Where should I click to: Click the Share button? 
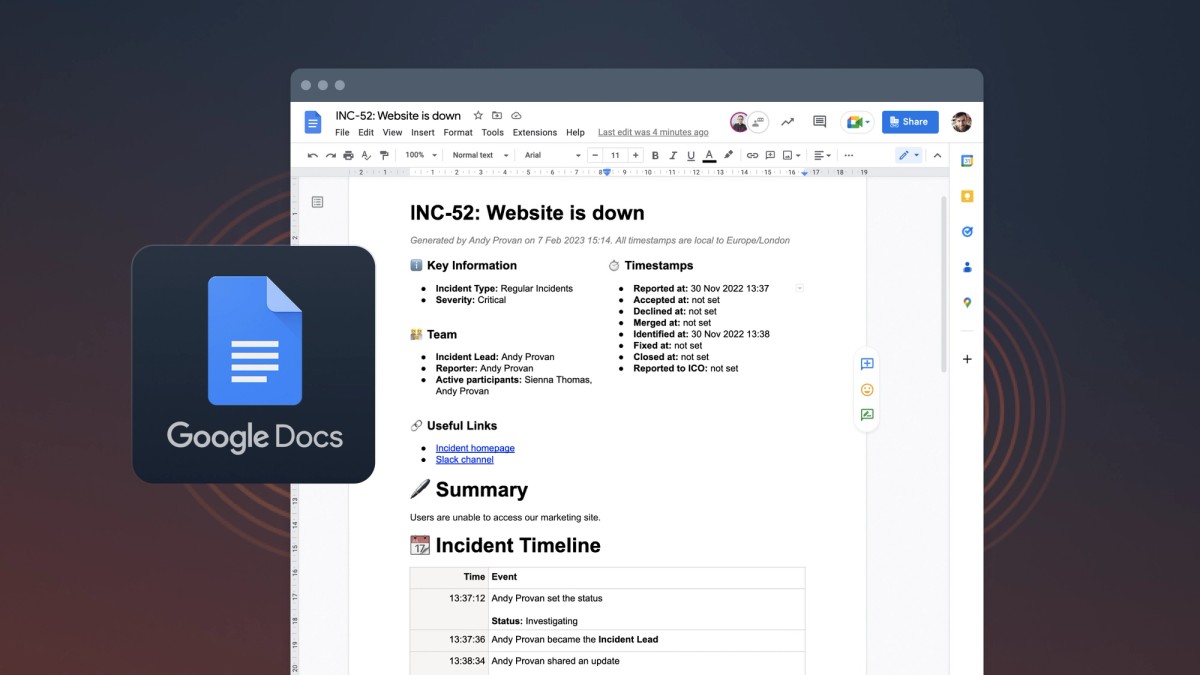tap(909, 121)
